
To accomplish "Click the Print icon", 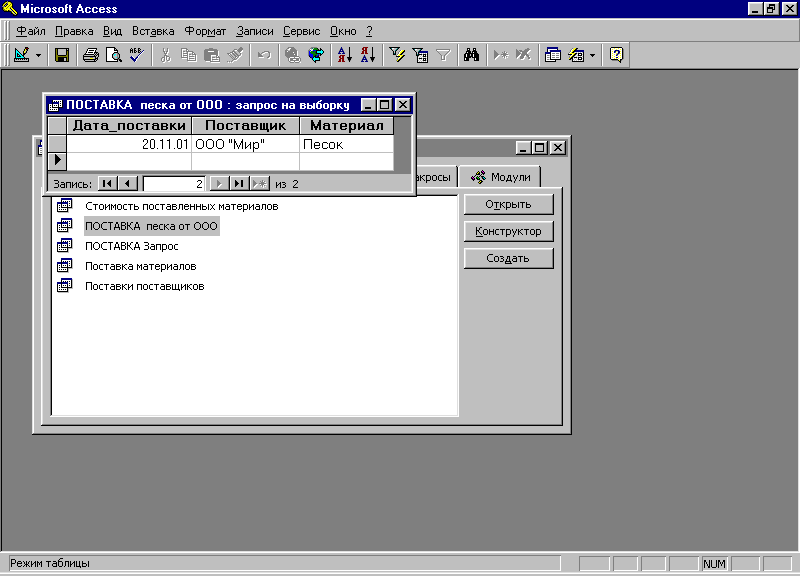I will [91, 55].
